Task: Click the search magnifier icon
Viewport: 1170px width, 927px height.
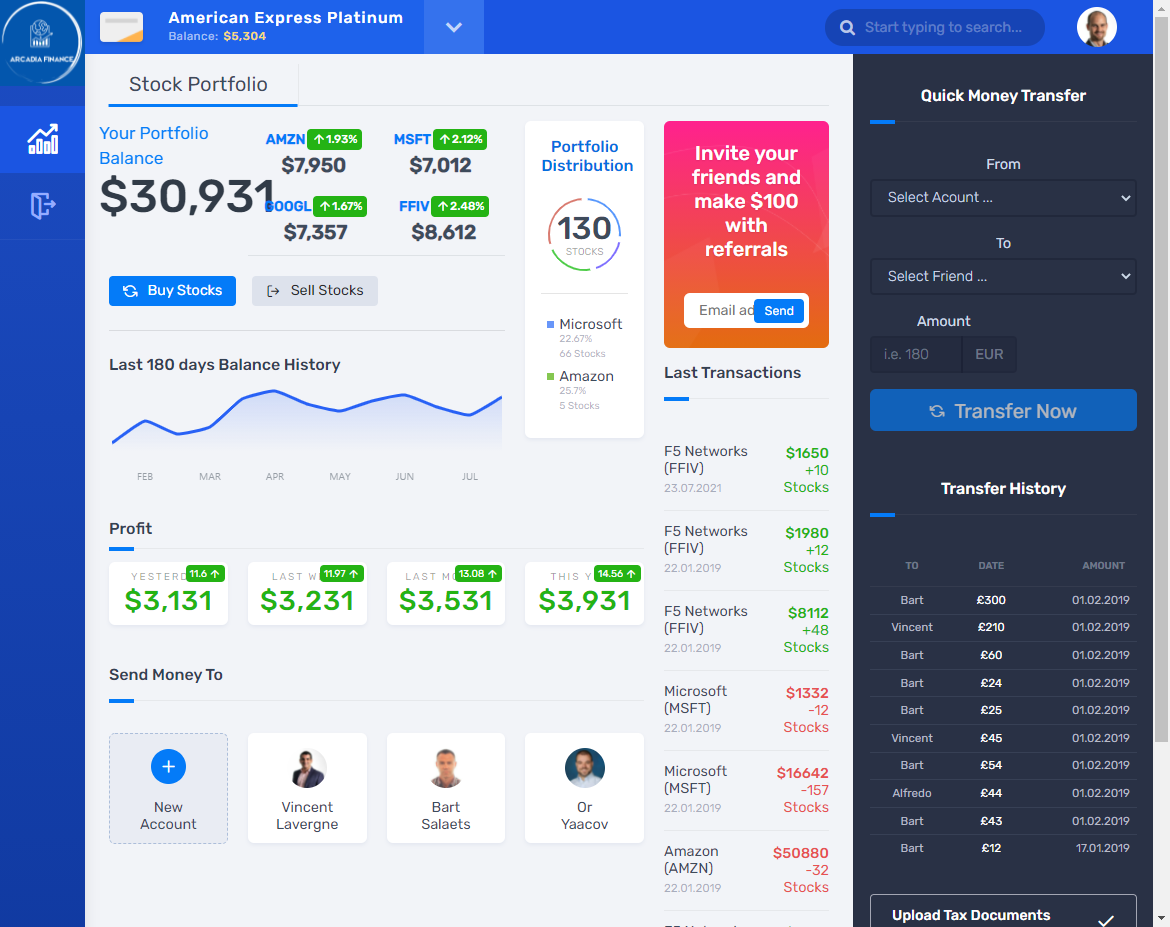Action: click(x=847, y=28)
